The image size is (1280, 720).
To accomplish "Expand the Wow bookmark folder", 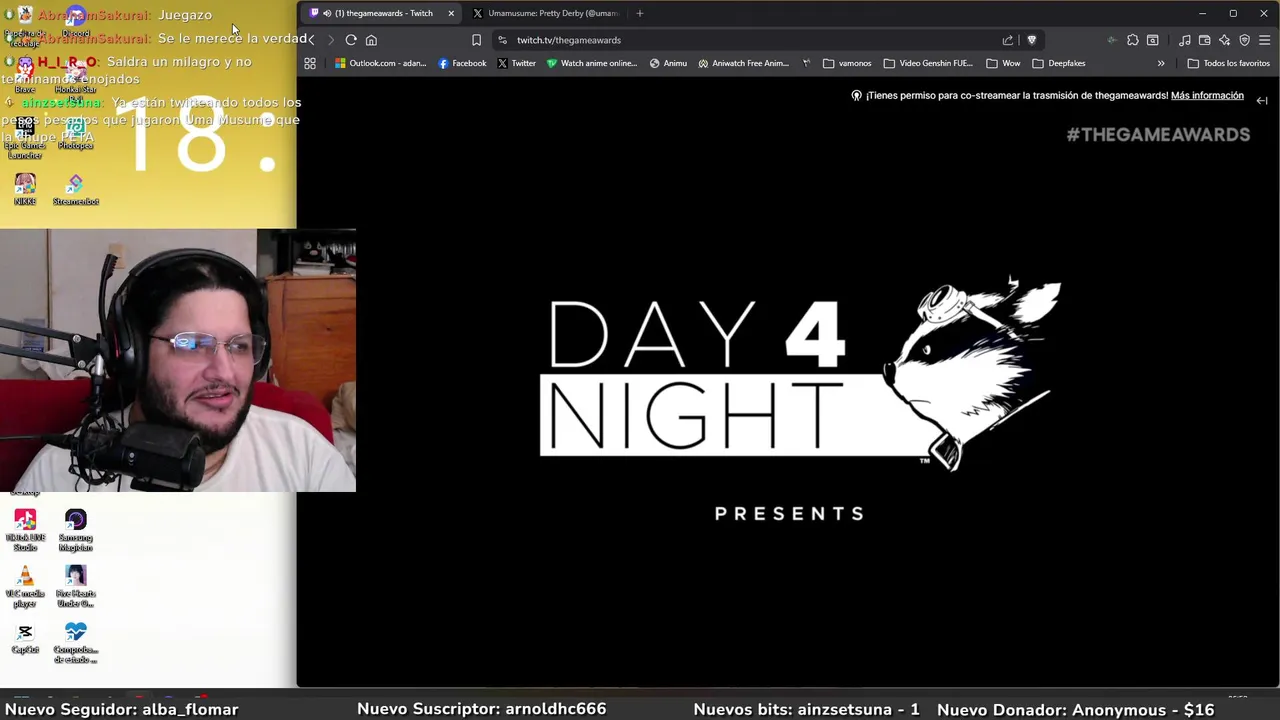I will tap(1003, 63).
